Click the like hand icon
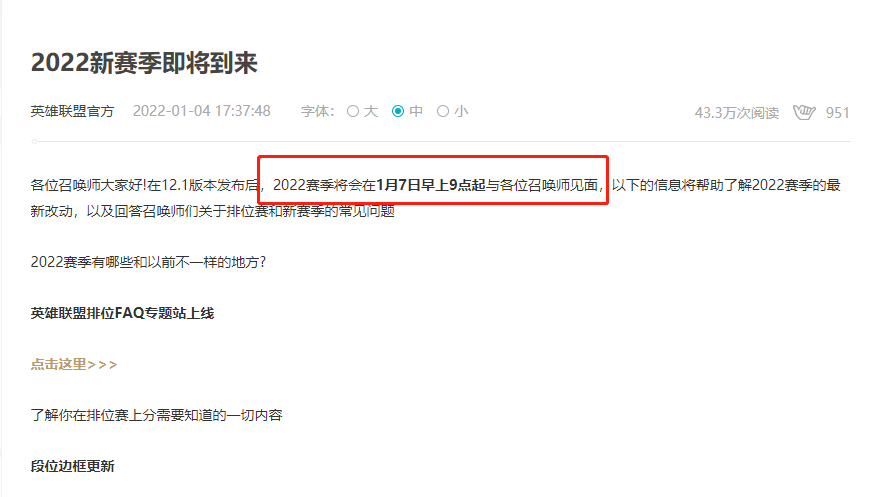The width and height of the screenshot is (876, 497). point(804,112)
